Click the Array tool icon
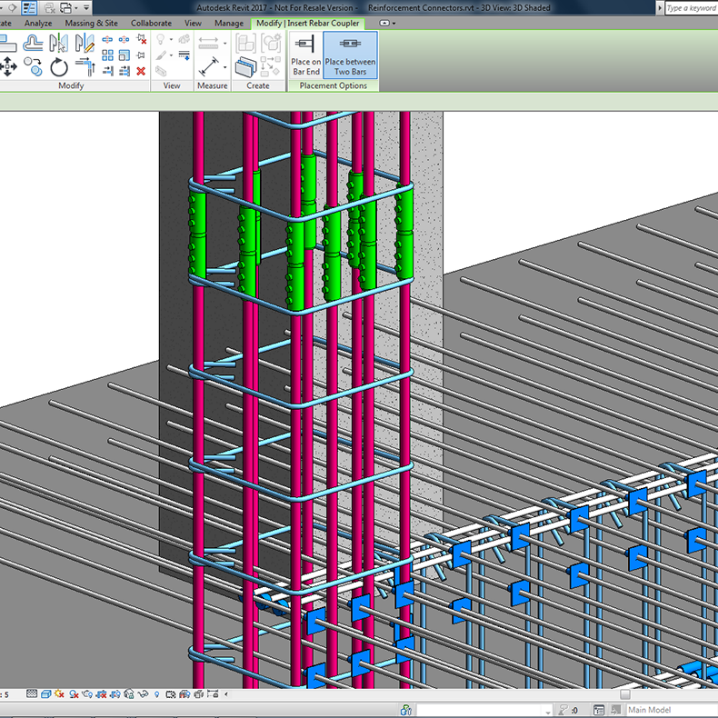The height and width of the screenshot is (718, 718). (x=108, y=56)
